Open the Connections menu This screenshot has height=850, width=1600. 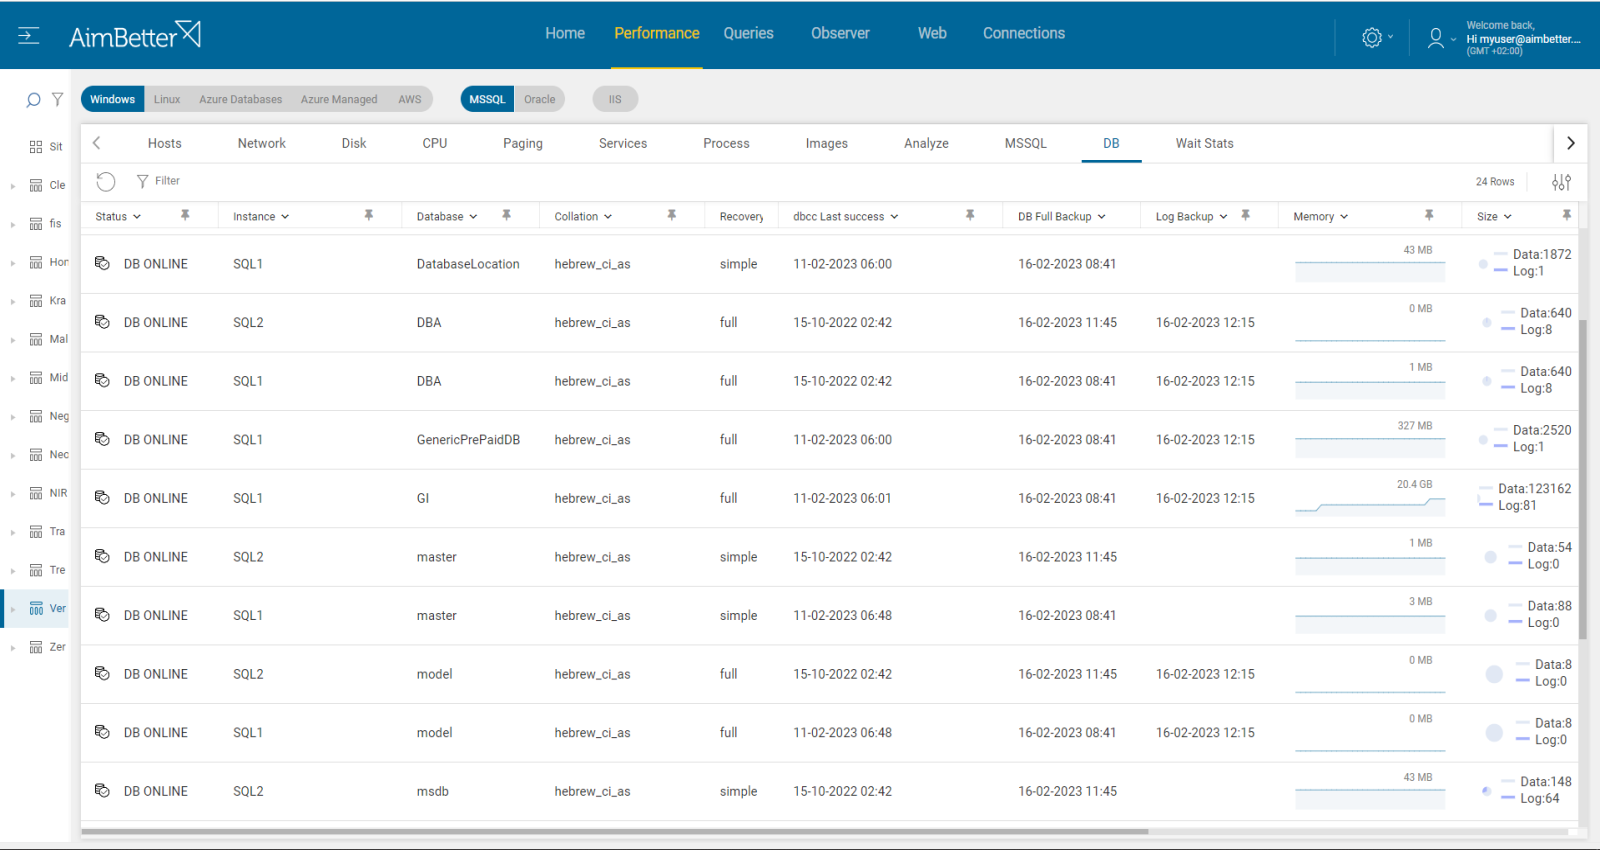pos(1024,33)
